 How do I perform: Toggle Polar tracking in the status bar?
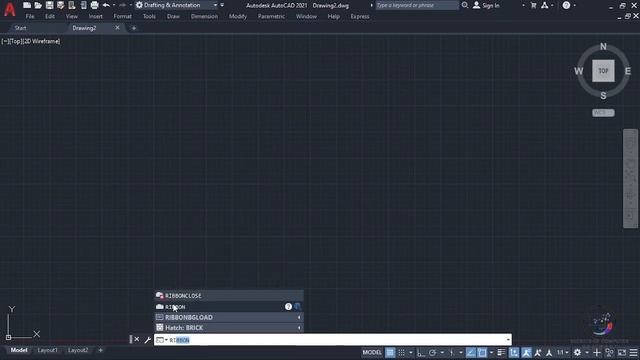coord(433,353)
